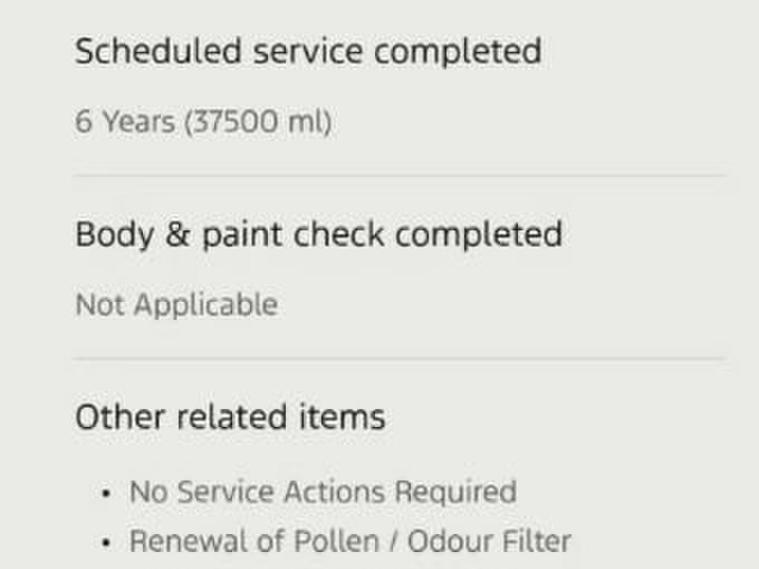Select the "Not Applicable" status text

[176, 304]
